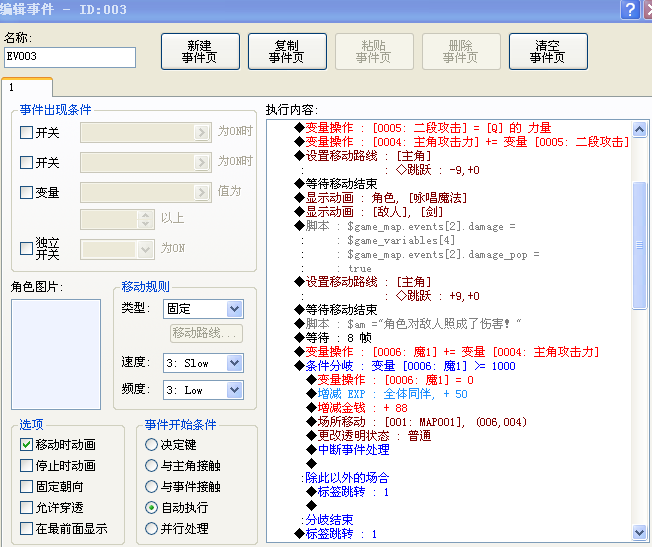Click the 复制事件页 button
The width and height of the screenshot is (652, 547).
click(287, 51)
